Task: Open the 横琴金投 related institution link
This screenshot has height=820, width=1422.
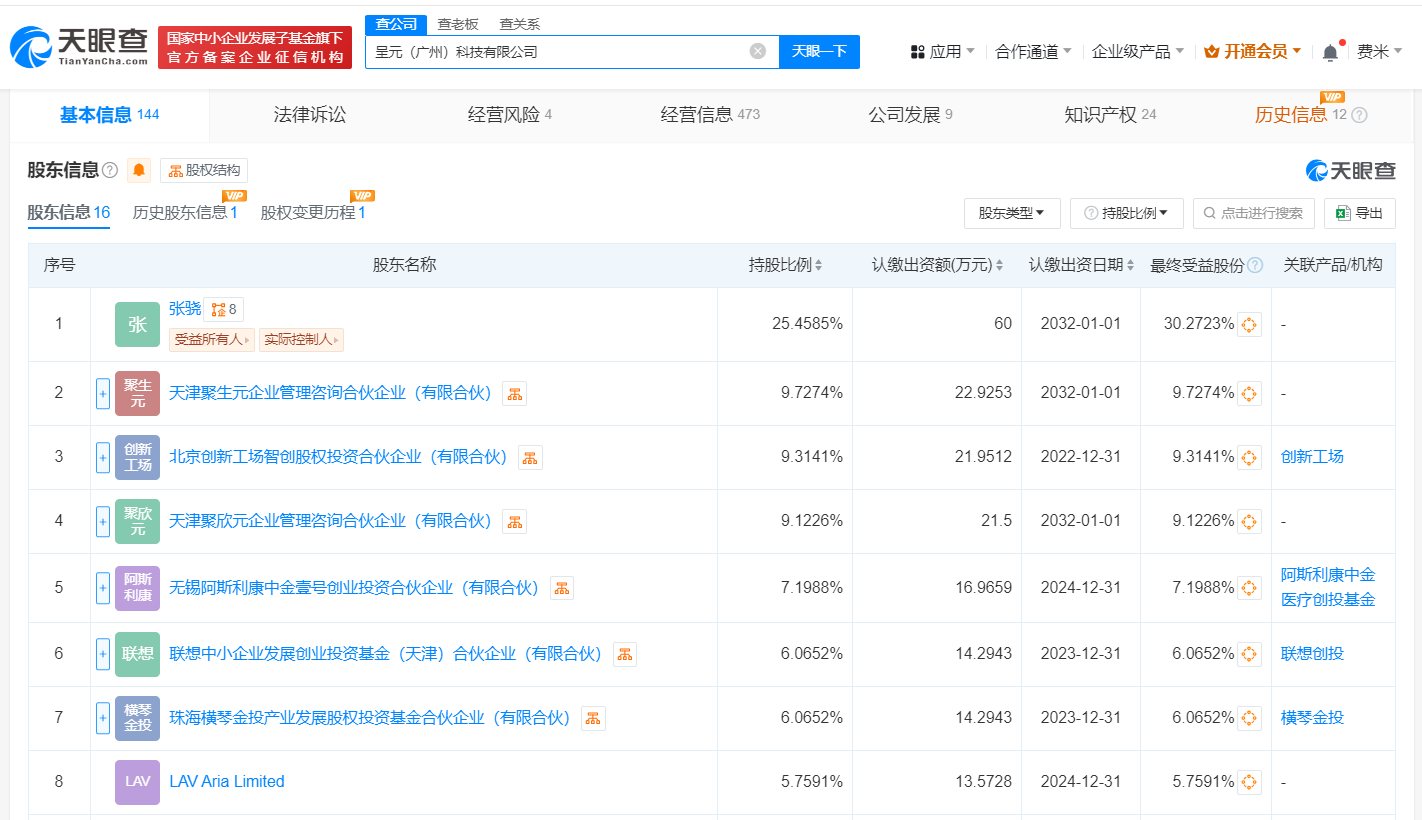Action: (x=1312, y=718)
